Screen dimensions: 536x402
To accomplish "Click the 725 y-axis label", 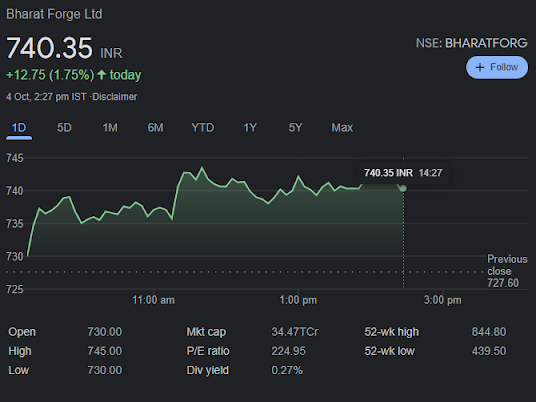I will point(15,290).
